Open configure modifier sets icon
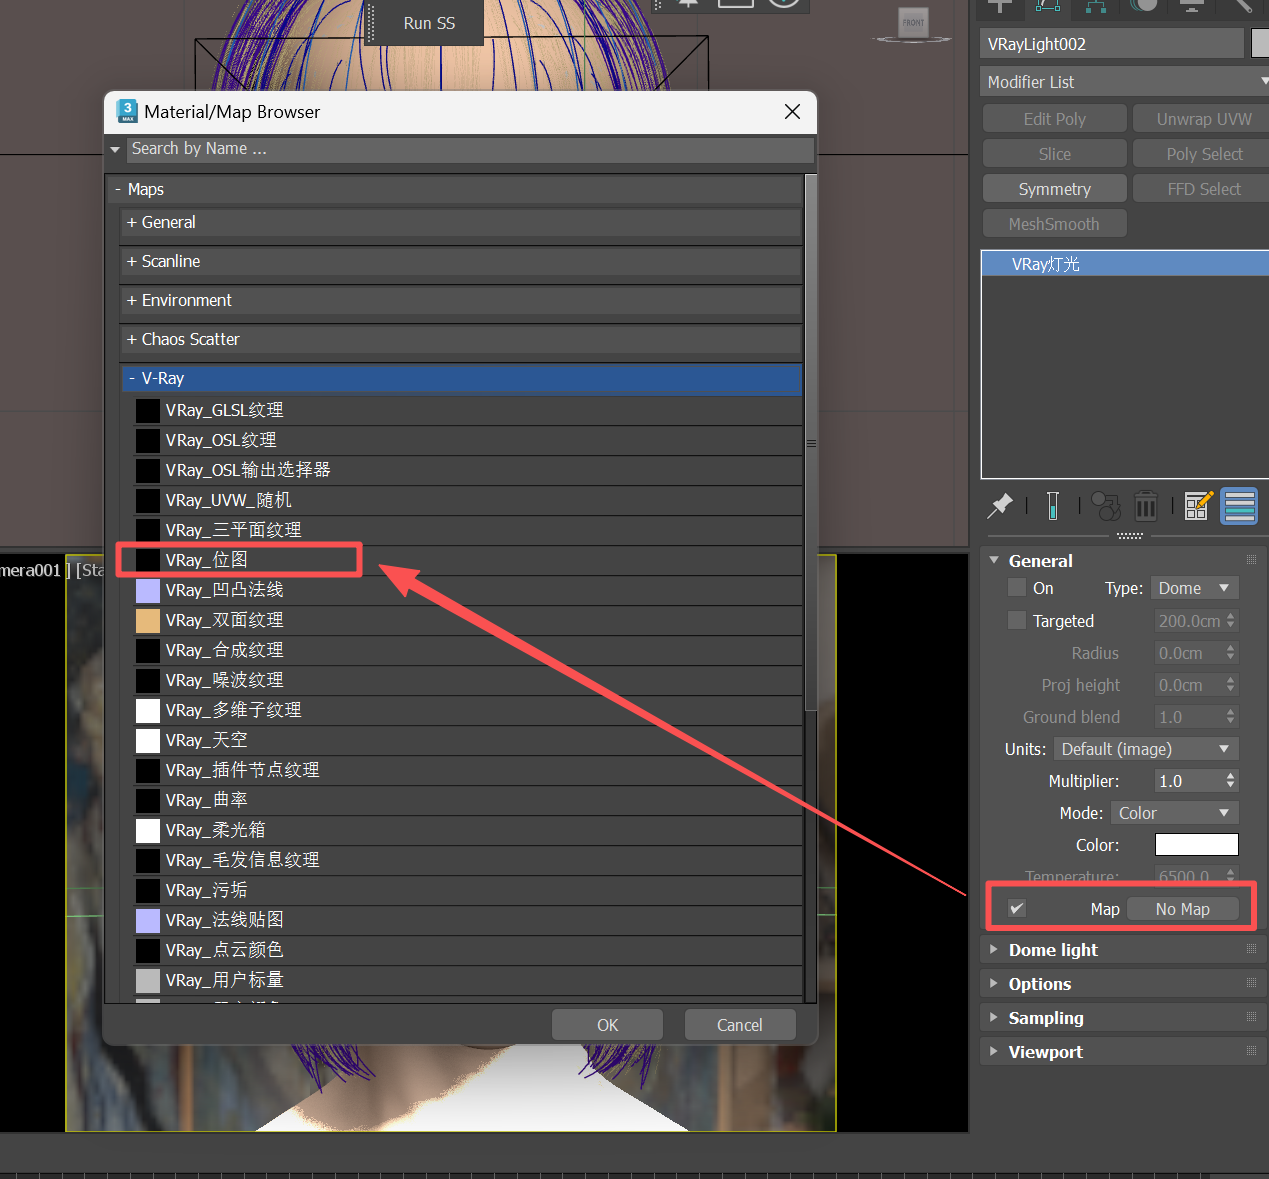The width and height of the screenshot is (1269, 1179). coord(1198,506)
